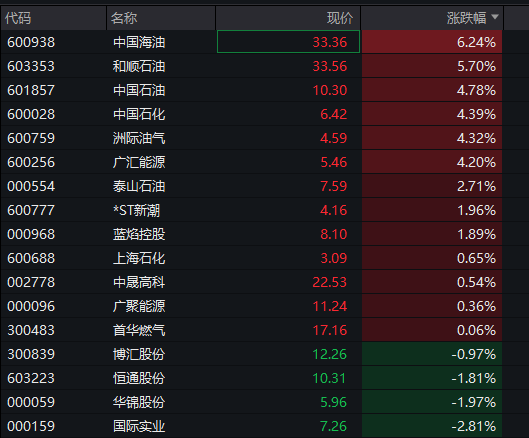
Task: Select stock code 000968
Action: [31, 234]
